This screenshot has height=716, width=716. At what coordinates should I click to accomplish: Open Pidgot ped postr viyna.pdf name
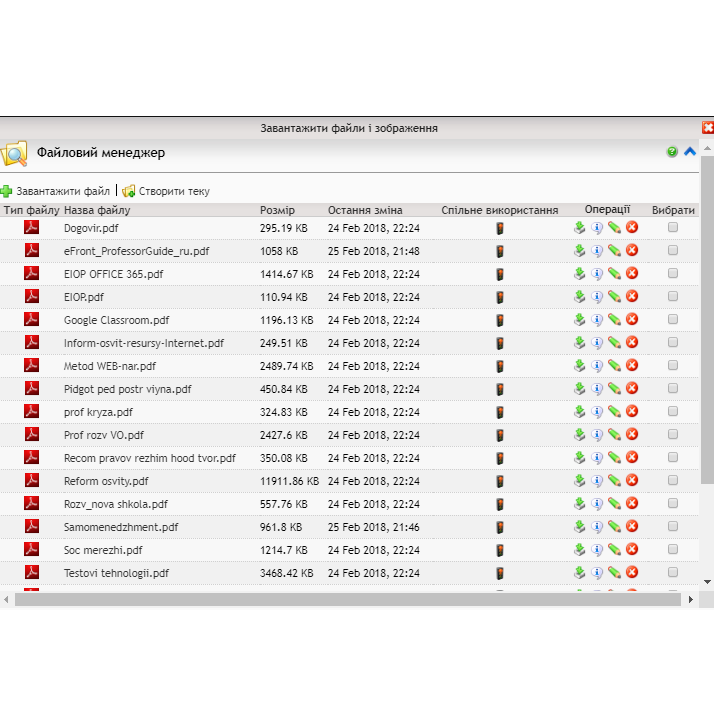click(127, 389)
